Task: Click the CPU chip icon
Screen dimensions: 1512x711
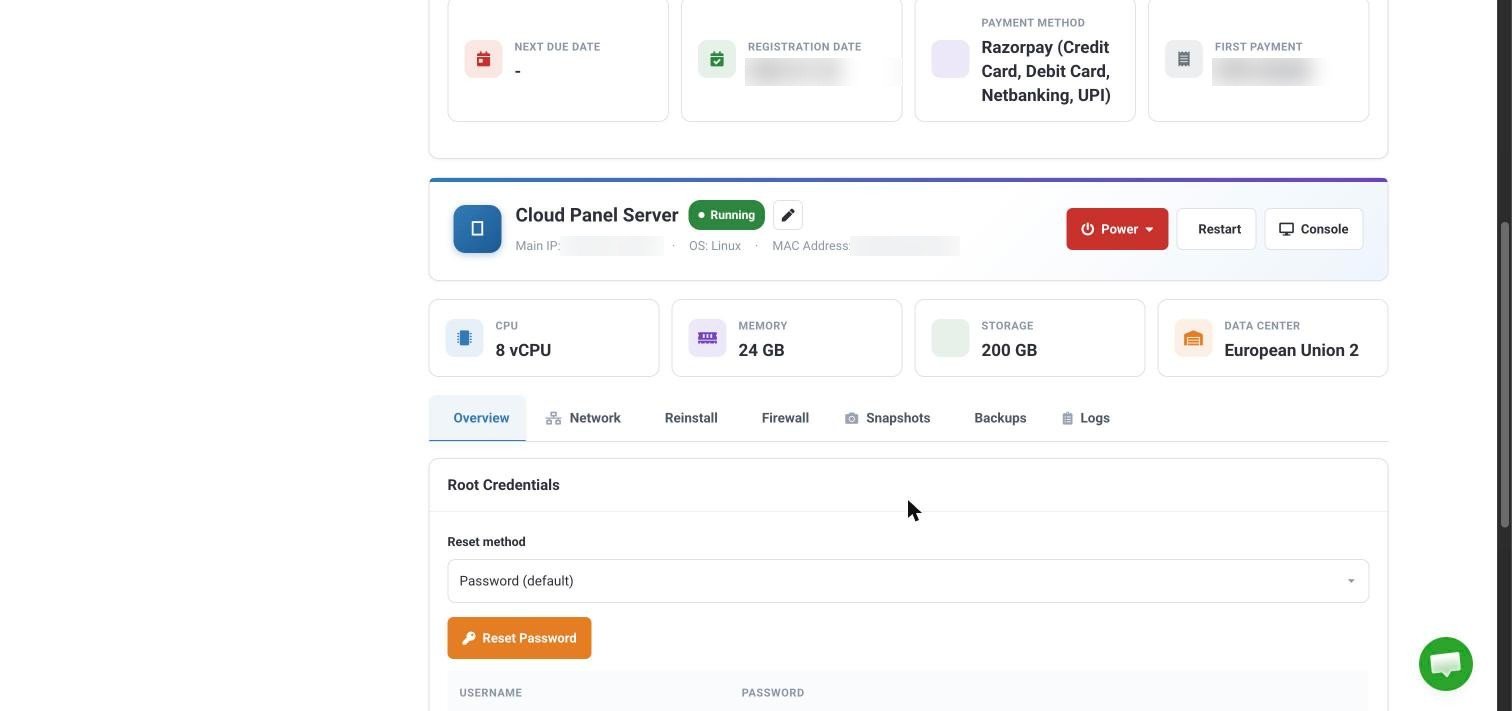Action: pos(464,338)
